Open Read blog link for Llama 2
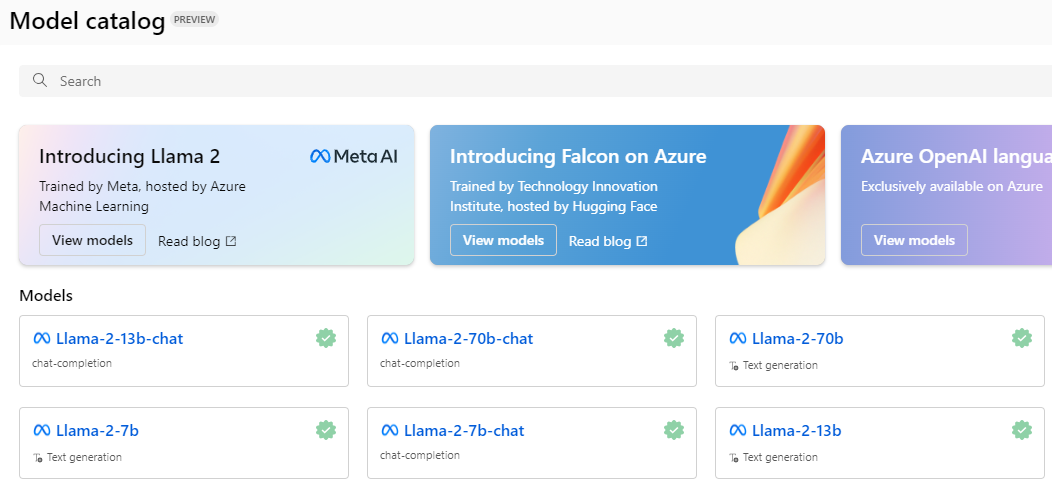 click(197, 241)
